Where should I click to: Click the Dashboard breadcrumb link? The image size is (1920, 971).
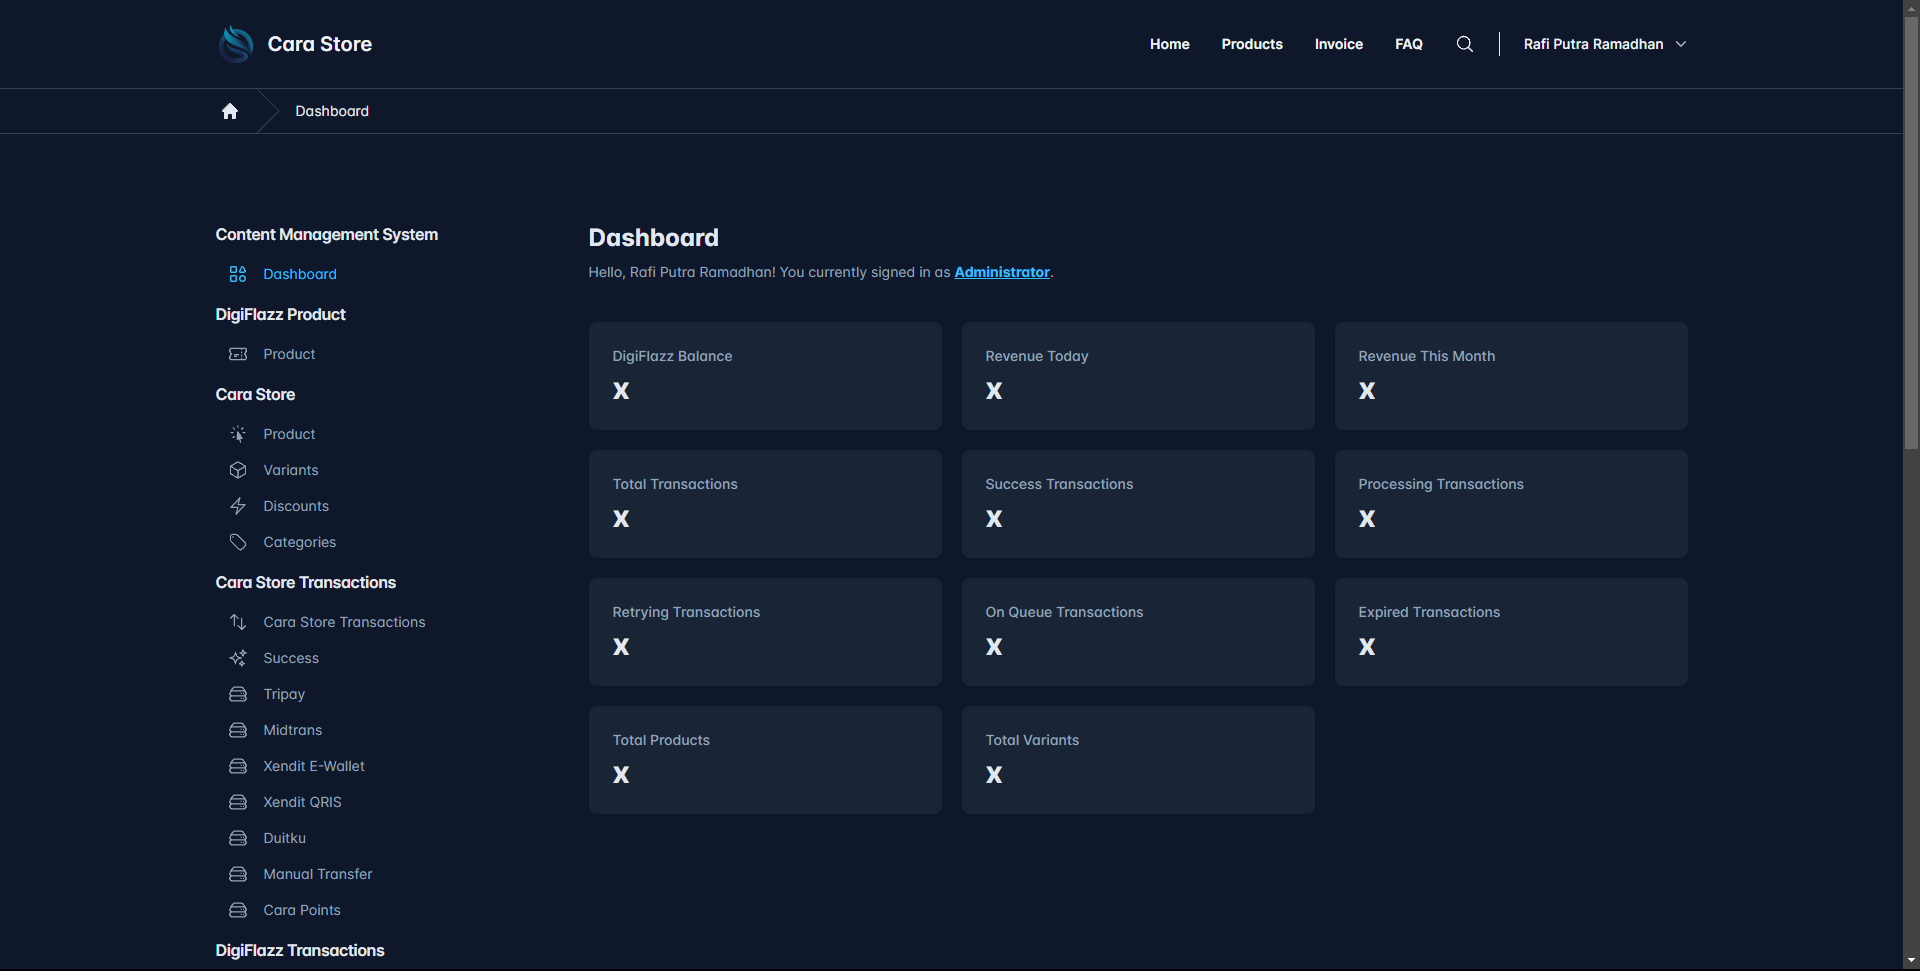click(x=332, y=111)
